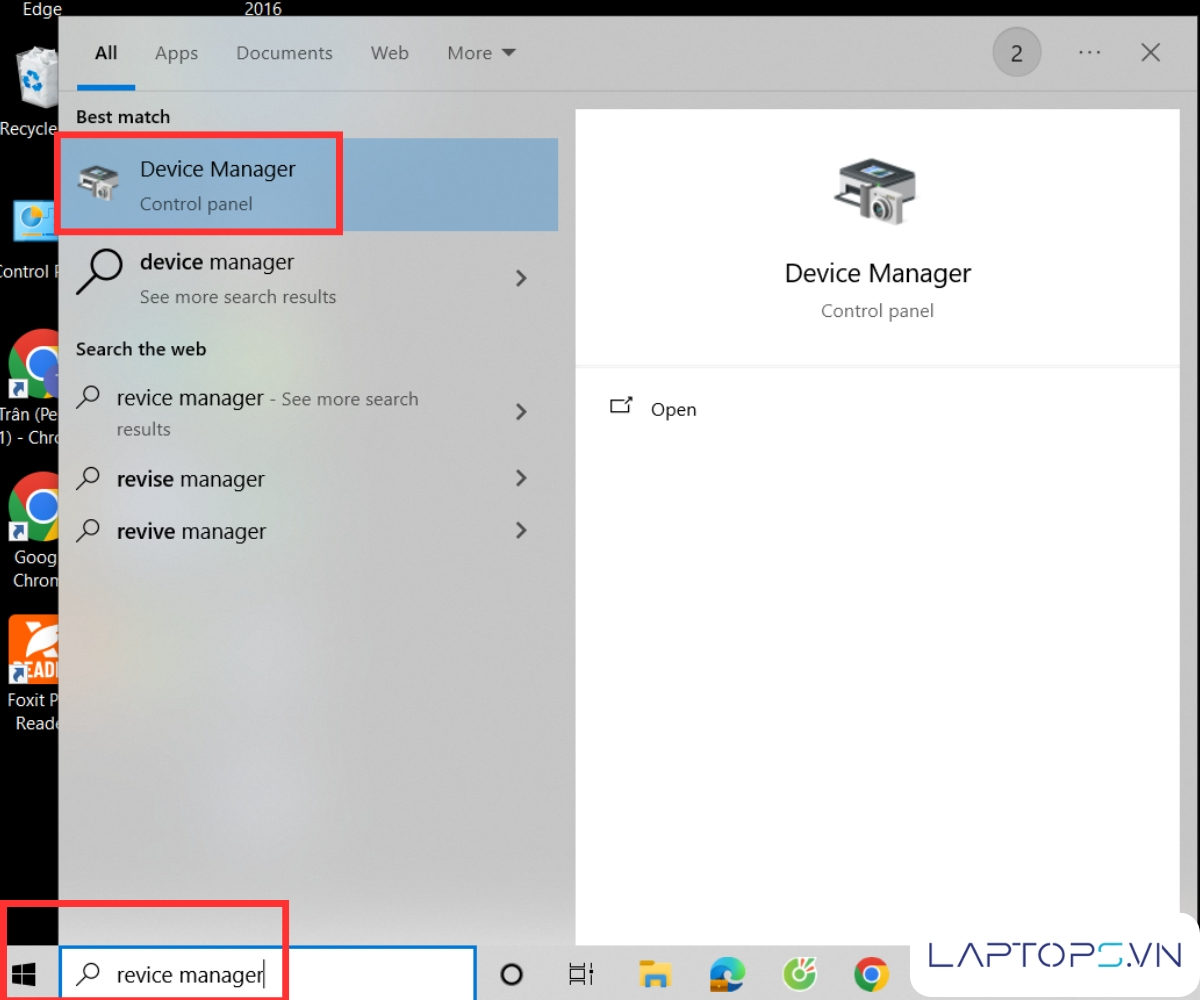Expand arrow for 'device manager' search results

[x=521, y=278]
